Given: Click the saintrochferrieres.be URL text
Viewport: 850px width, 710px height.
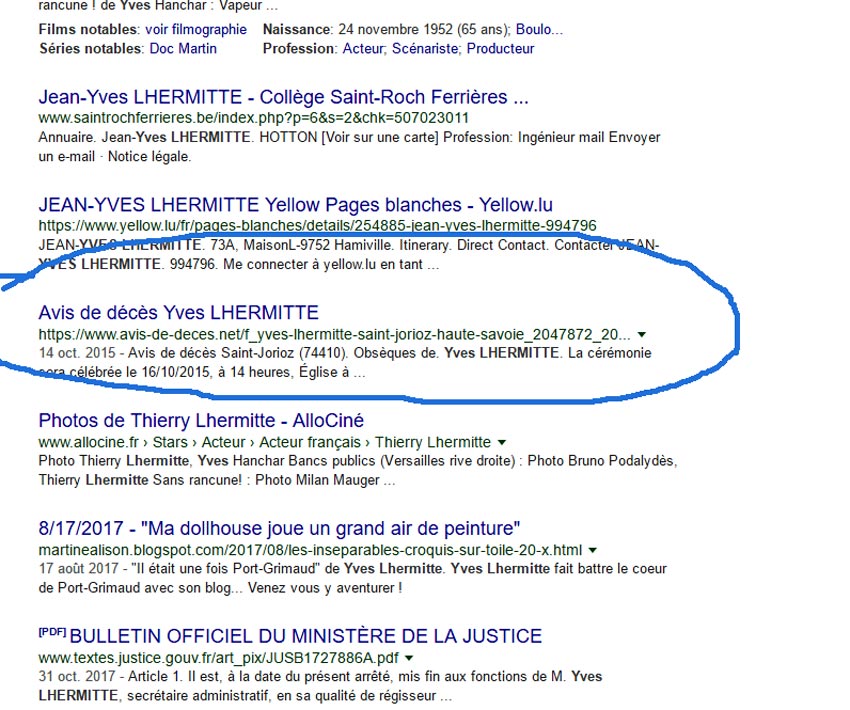Looking at the screenshot, I should [253, 118].
